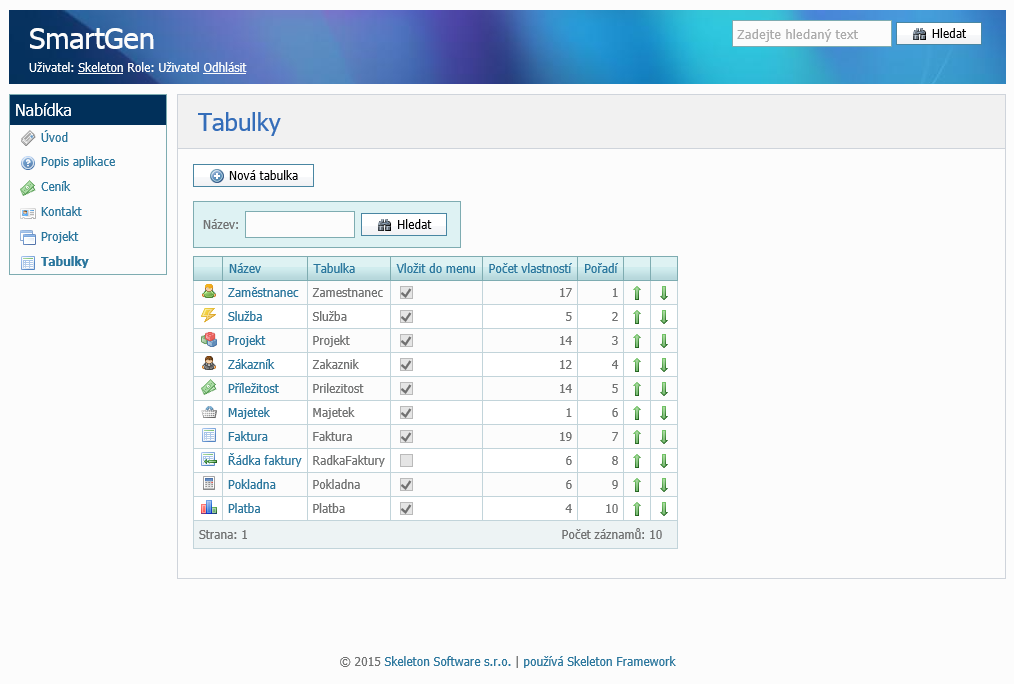Toggle menu checkbox for Řádka faktury
1014x684 pixels.
point(406,461)
